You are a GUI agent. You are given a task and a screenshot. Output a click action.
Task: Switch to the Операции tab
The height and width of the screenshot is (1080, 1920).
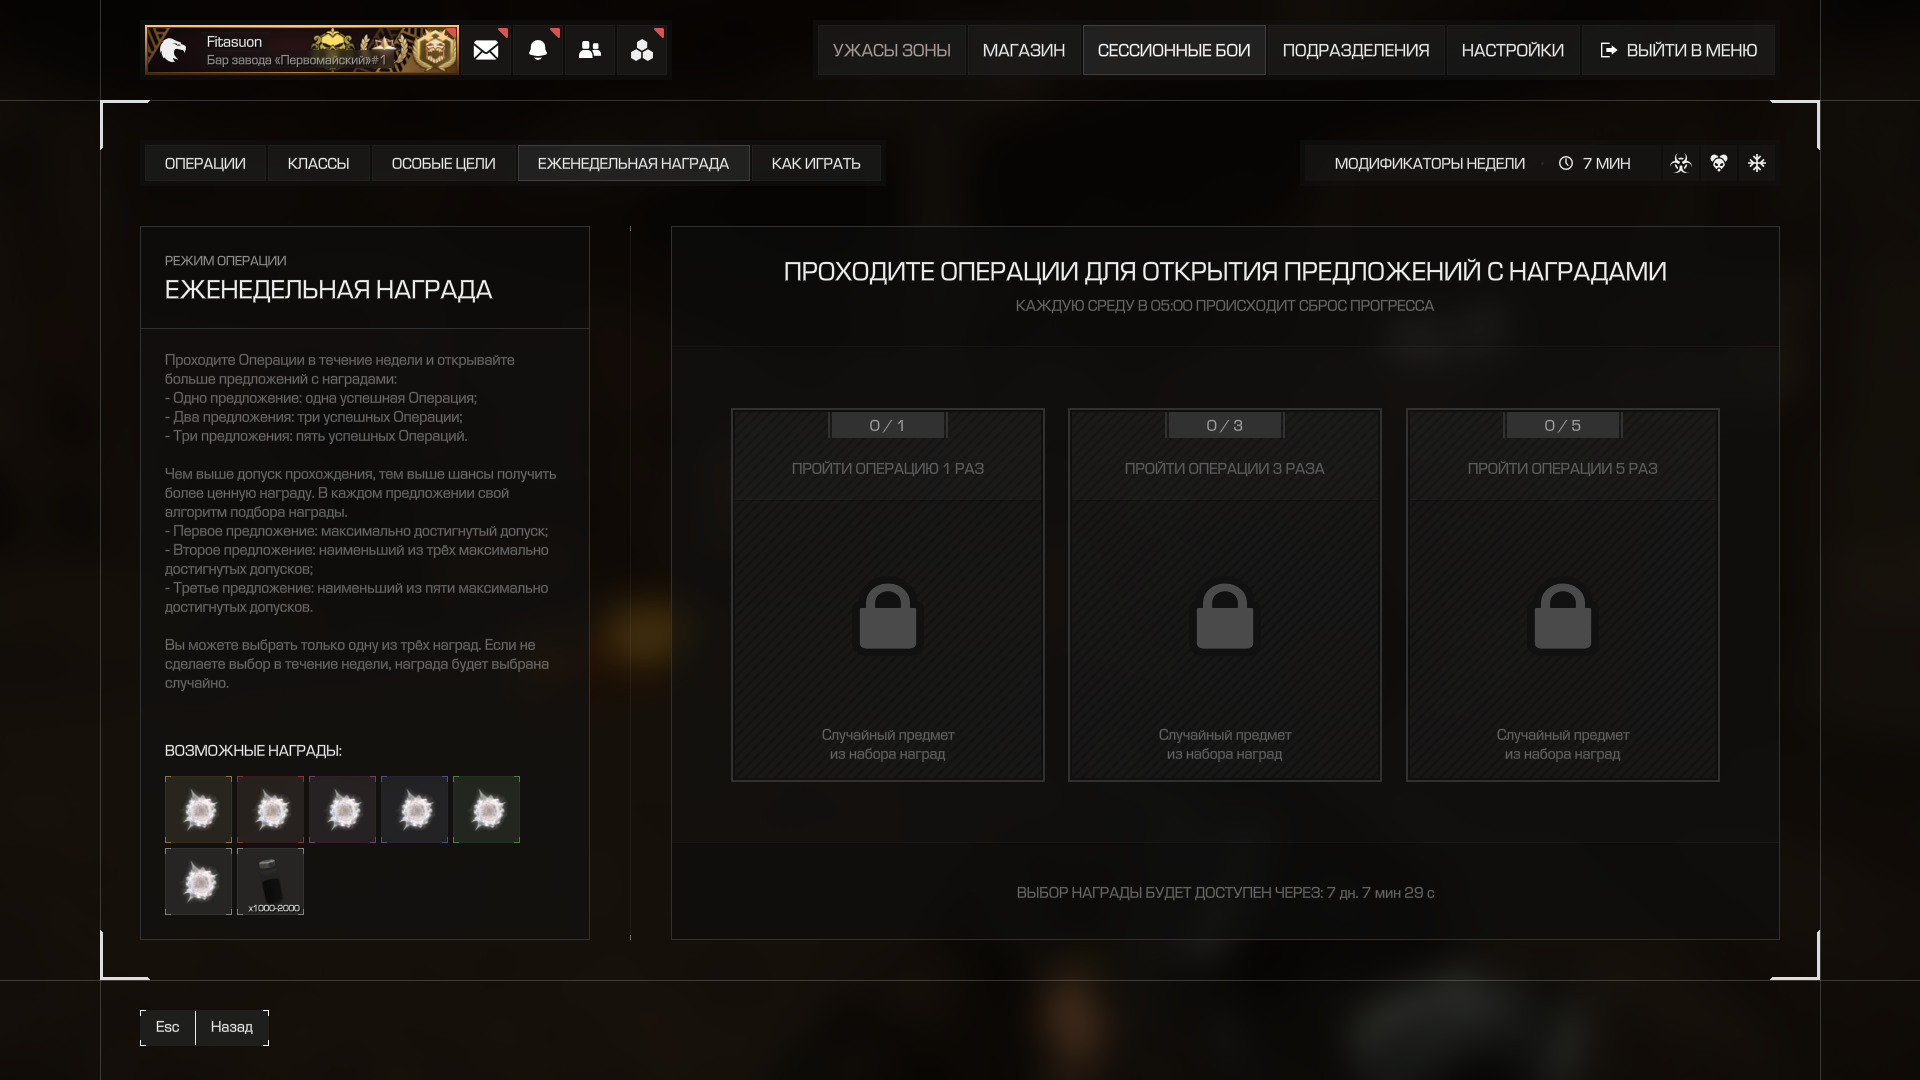tap(205, 163)
